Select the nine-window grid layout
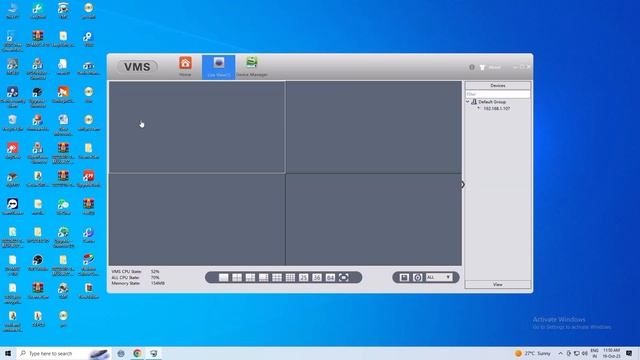This screenshot has height=360, width=640. tap(277, 278)
